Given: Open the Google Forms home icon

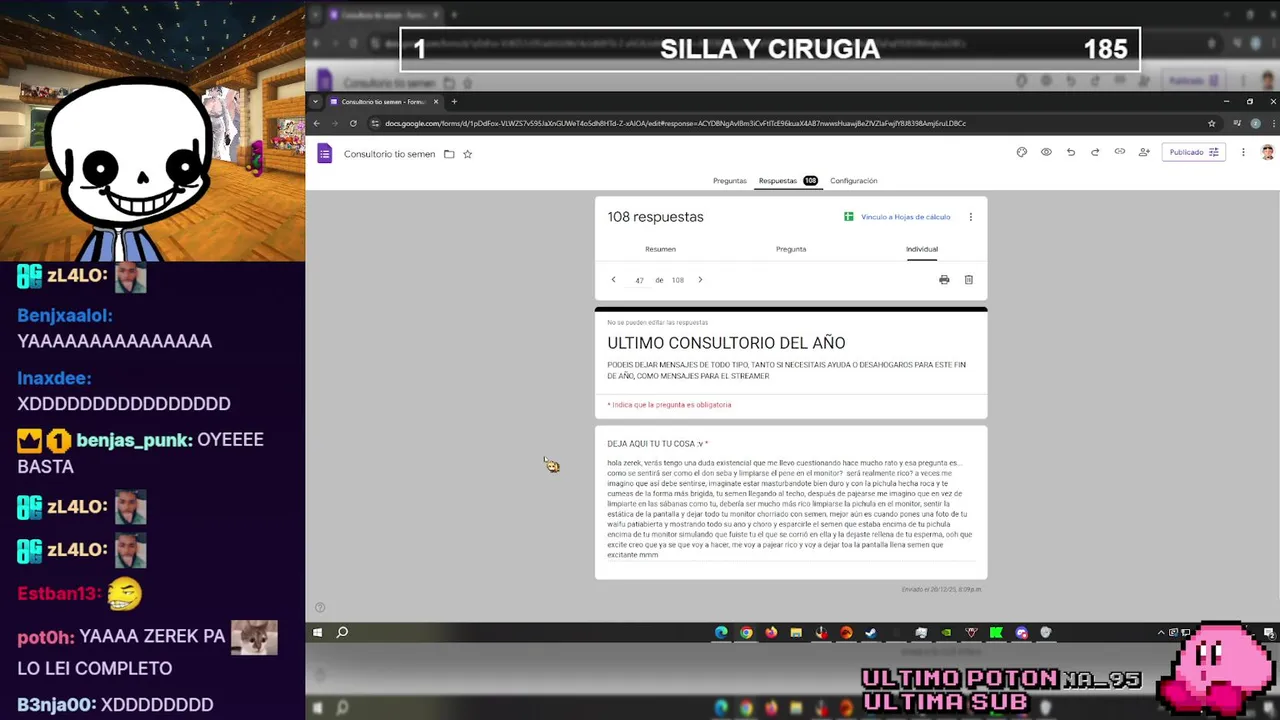Looking at the screenshot, I should (x=324, y=153).
